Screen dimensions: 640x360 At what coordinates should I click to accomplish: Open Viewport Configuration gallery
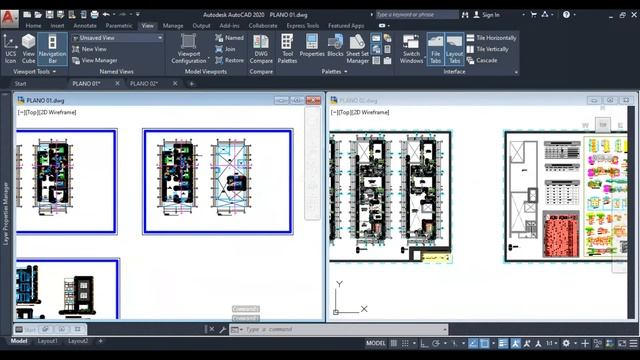(189, 49)
